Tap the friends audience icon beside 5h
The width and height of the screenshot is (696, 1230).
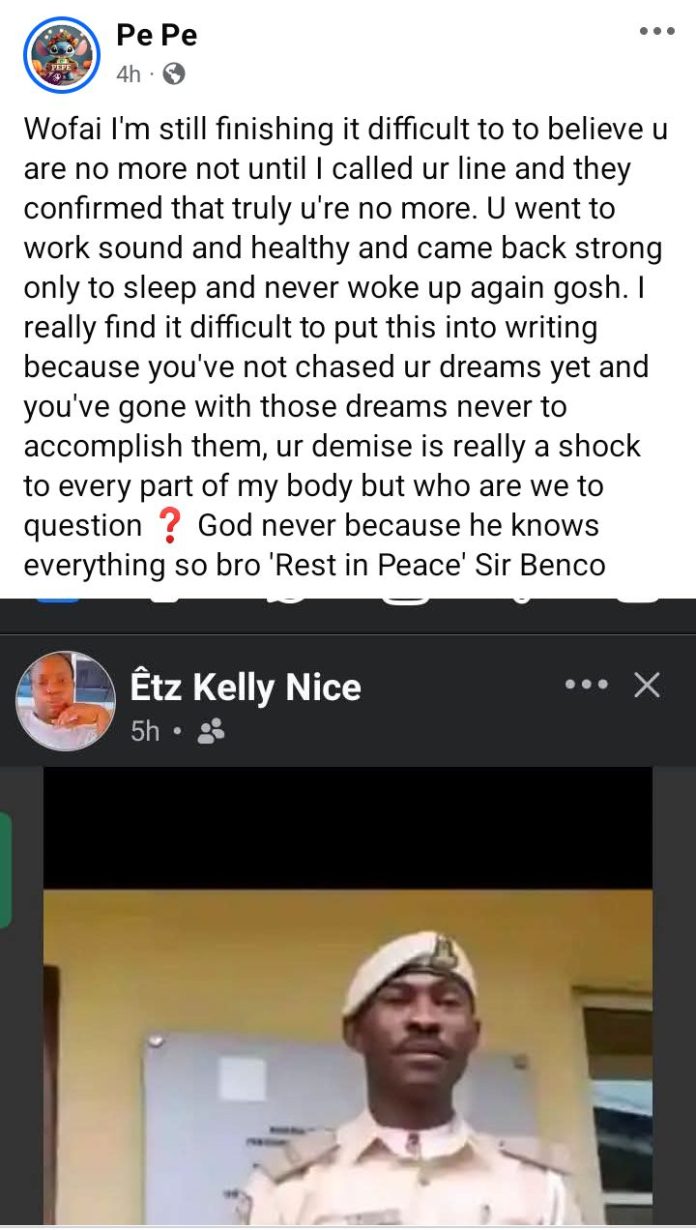(210, 732)
